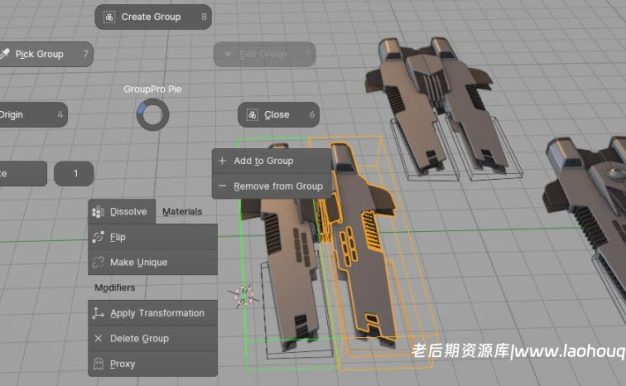Screen dimensions: 626x386
Task: Select the Proxy option
Action: (153, 364)
